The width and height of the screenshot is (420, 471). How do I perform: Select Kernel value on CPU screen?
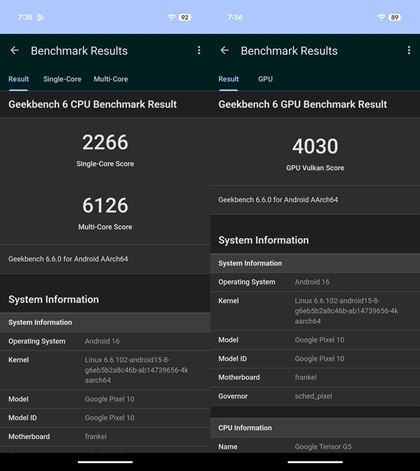pos(136,370)
